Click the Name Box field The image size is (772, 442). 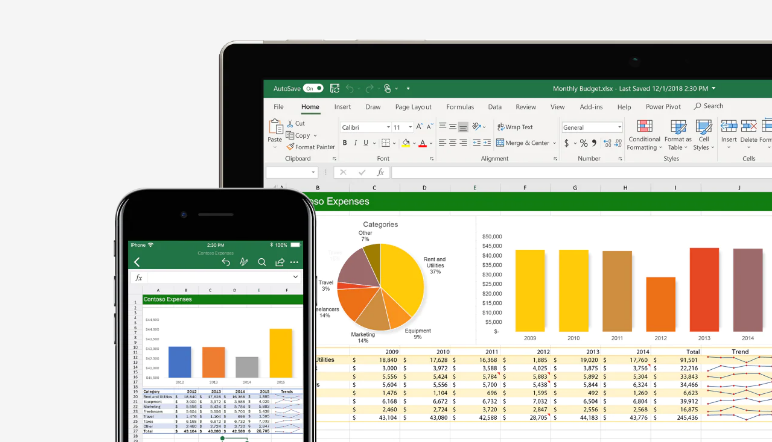point(291,172)
